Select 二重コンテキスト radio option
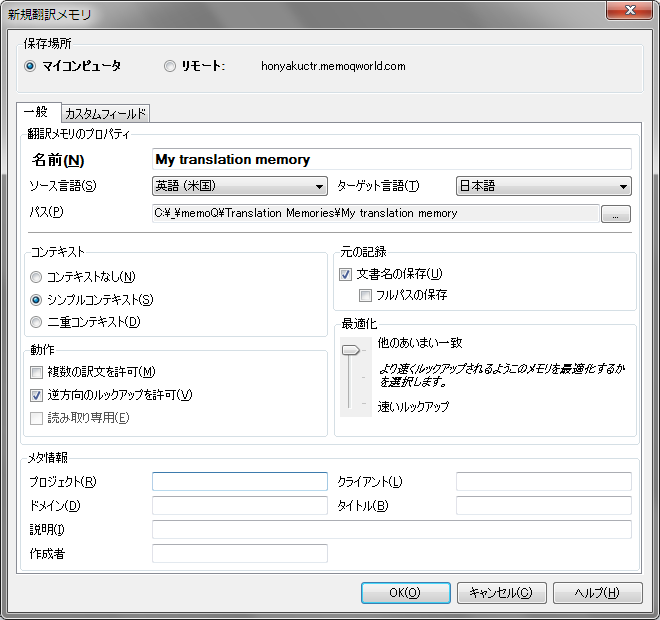660x620 pixels. pyautogui.click(x=37, y=322)
